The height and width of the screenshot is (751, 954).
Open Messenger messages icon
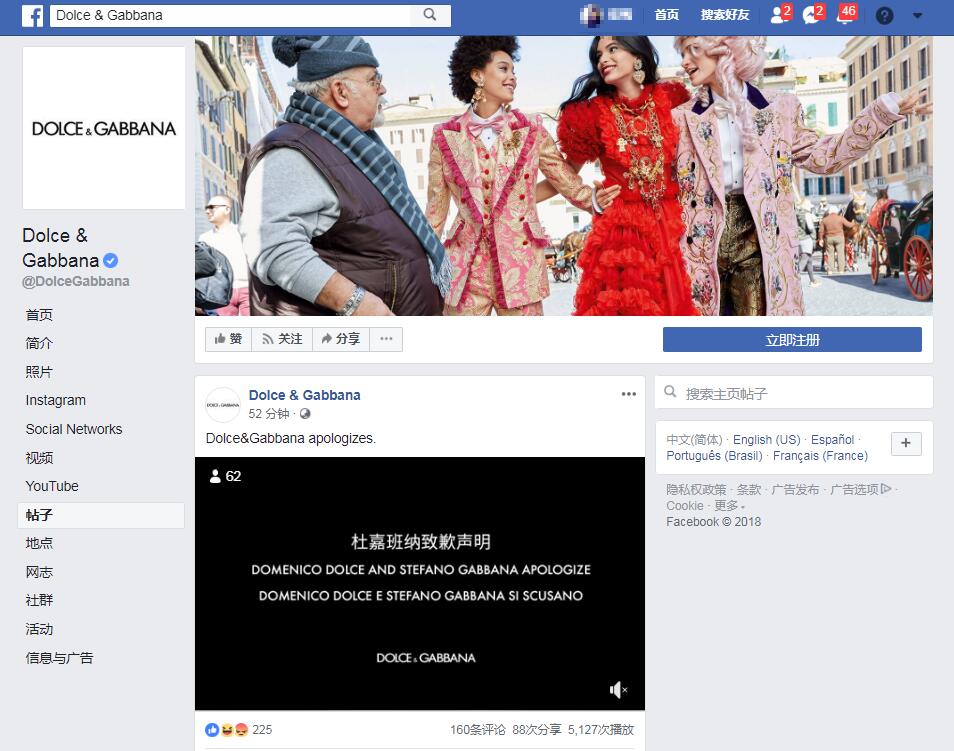[x=813, y=14]
